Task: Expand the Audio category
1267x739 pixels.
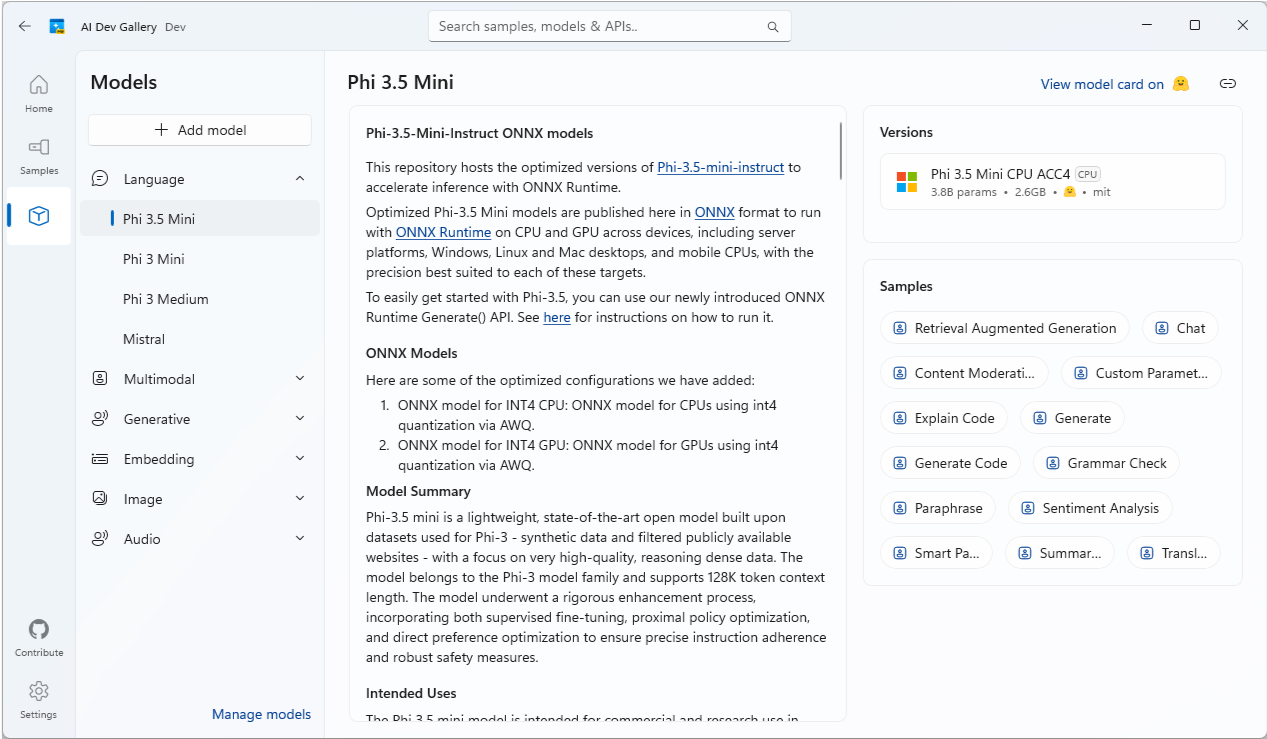Action: tap(300, 539)
